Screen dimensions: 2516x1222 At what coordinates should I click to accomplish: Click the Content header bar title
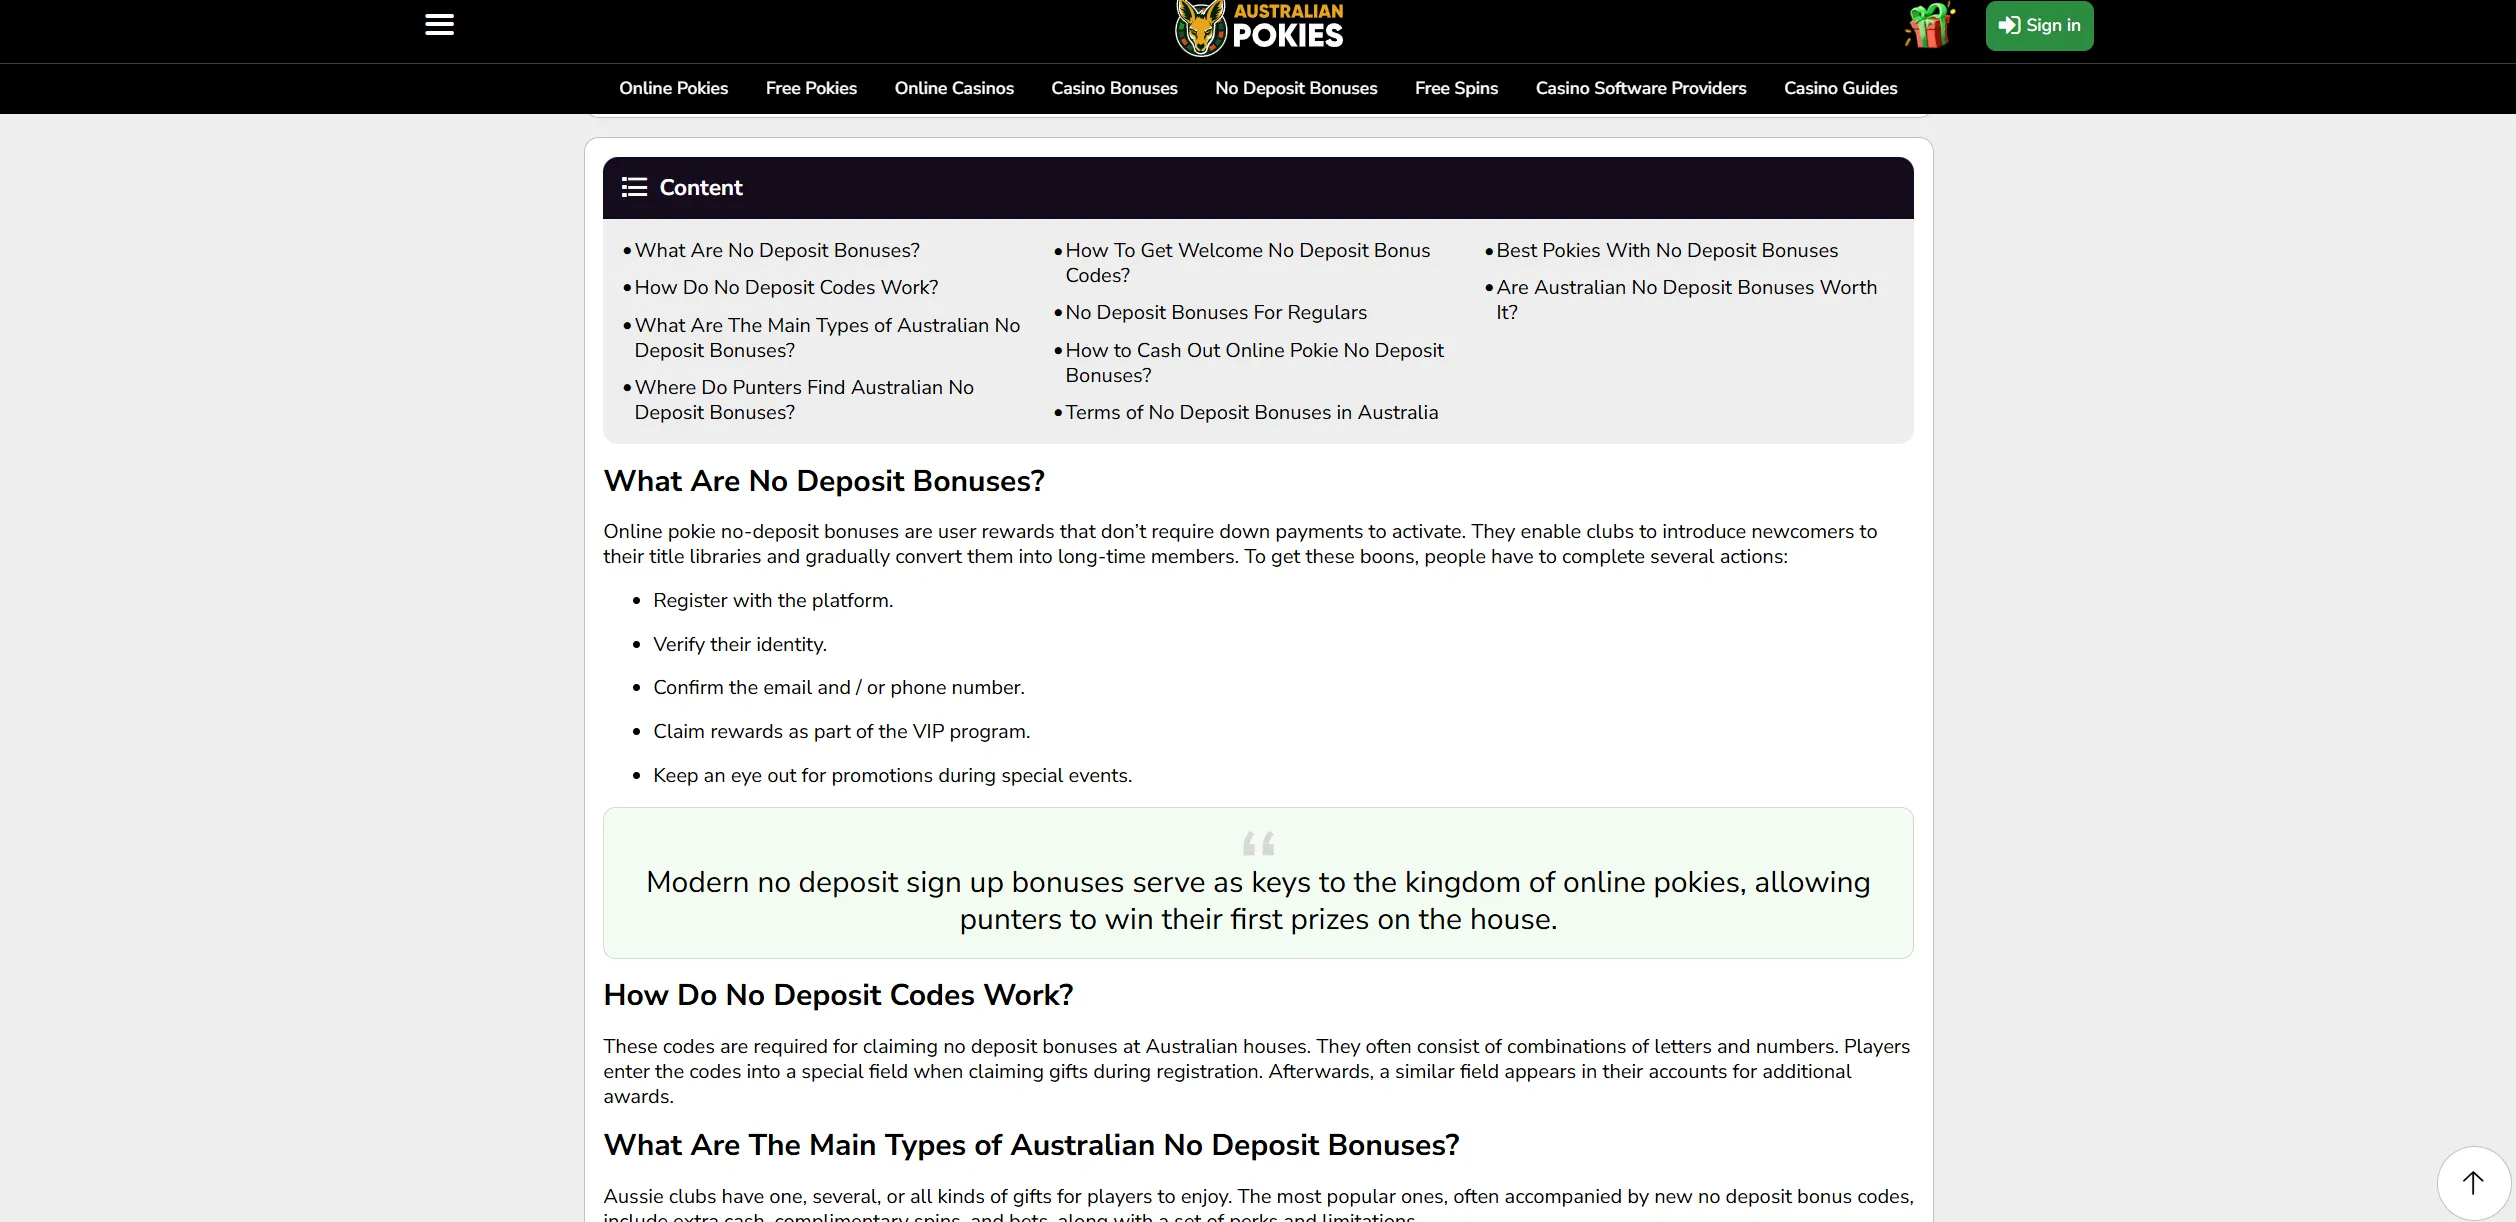point(700,188)
